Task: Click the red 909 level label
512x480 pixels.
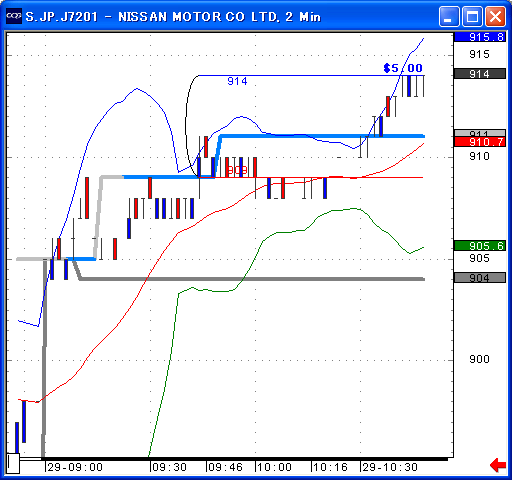Action: pos(237,170)
